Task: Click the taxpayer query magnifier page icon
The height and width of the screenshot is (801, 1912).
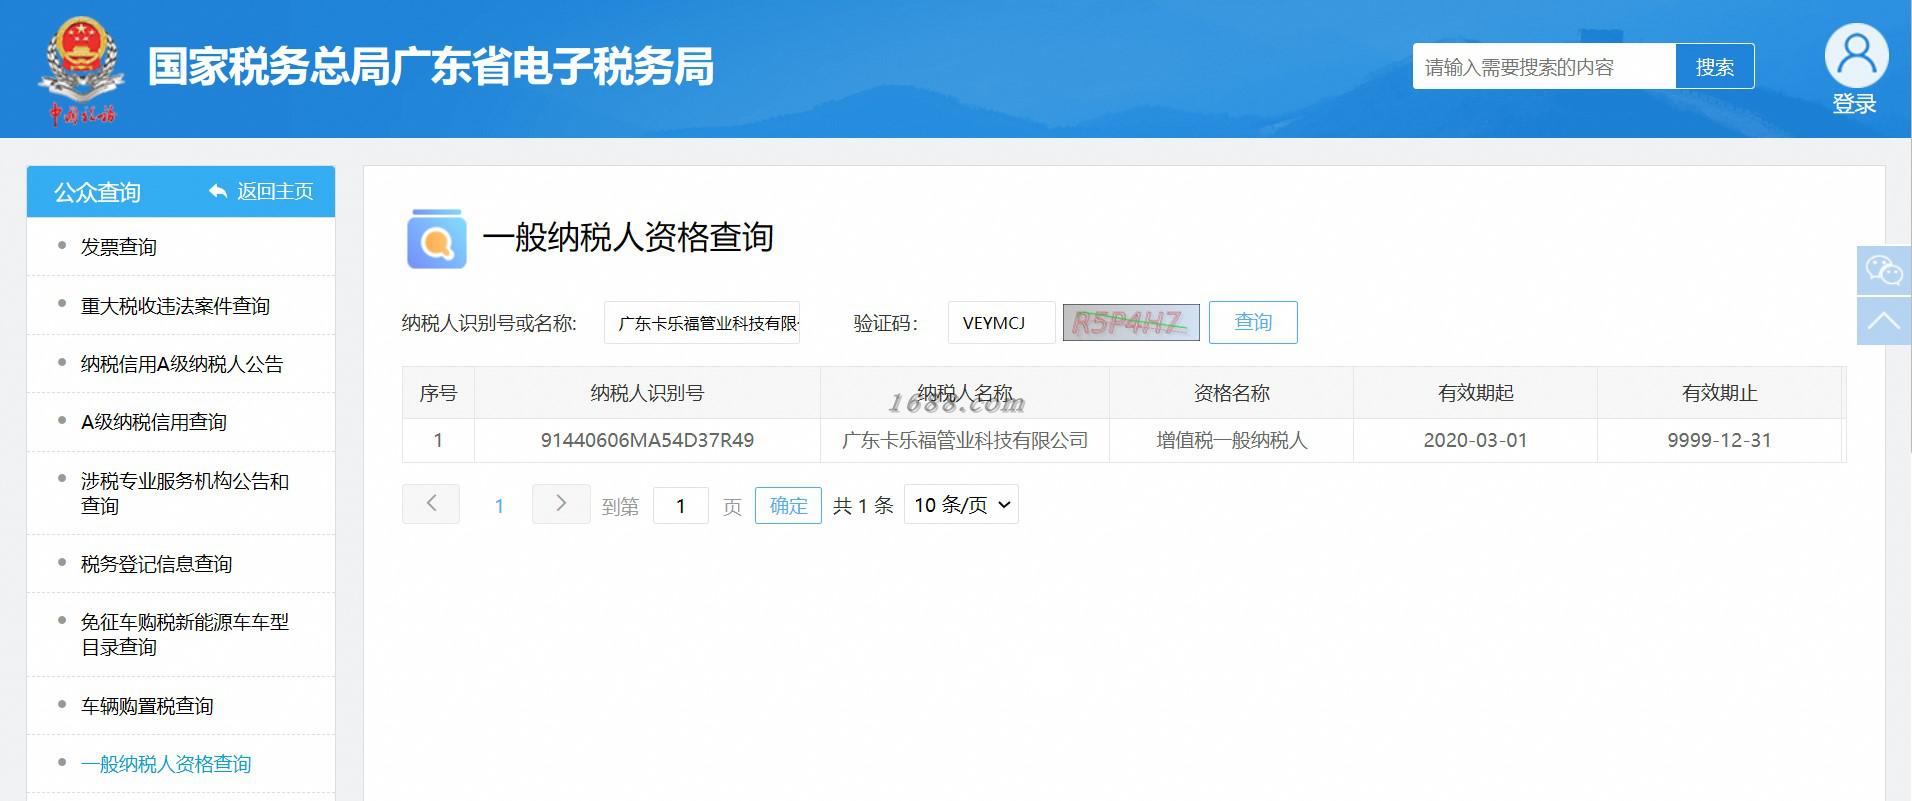Action: (x=436, y=239)
